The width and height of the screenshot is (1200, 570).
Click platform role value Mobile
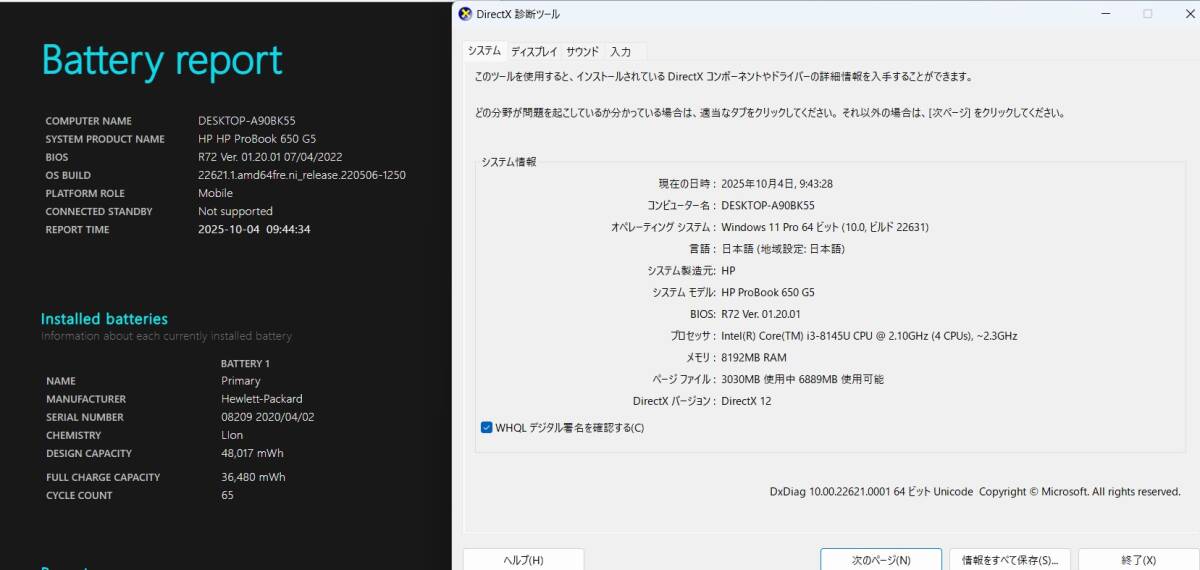215,193
